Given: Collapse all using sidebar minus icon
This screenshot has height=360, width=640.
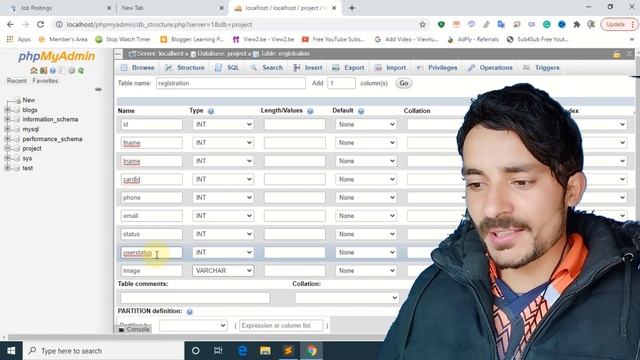Looking at the screenshot, I should point(98,89).
